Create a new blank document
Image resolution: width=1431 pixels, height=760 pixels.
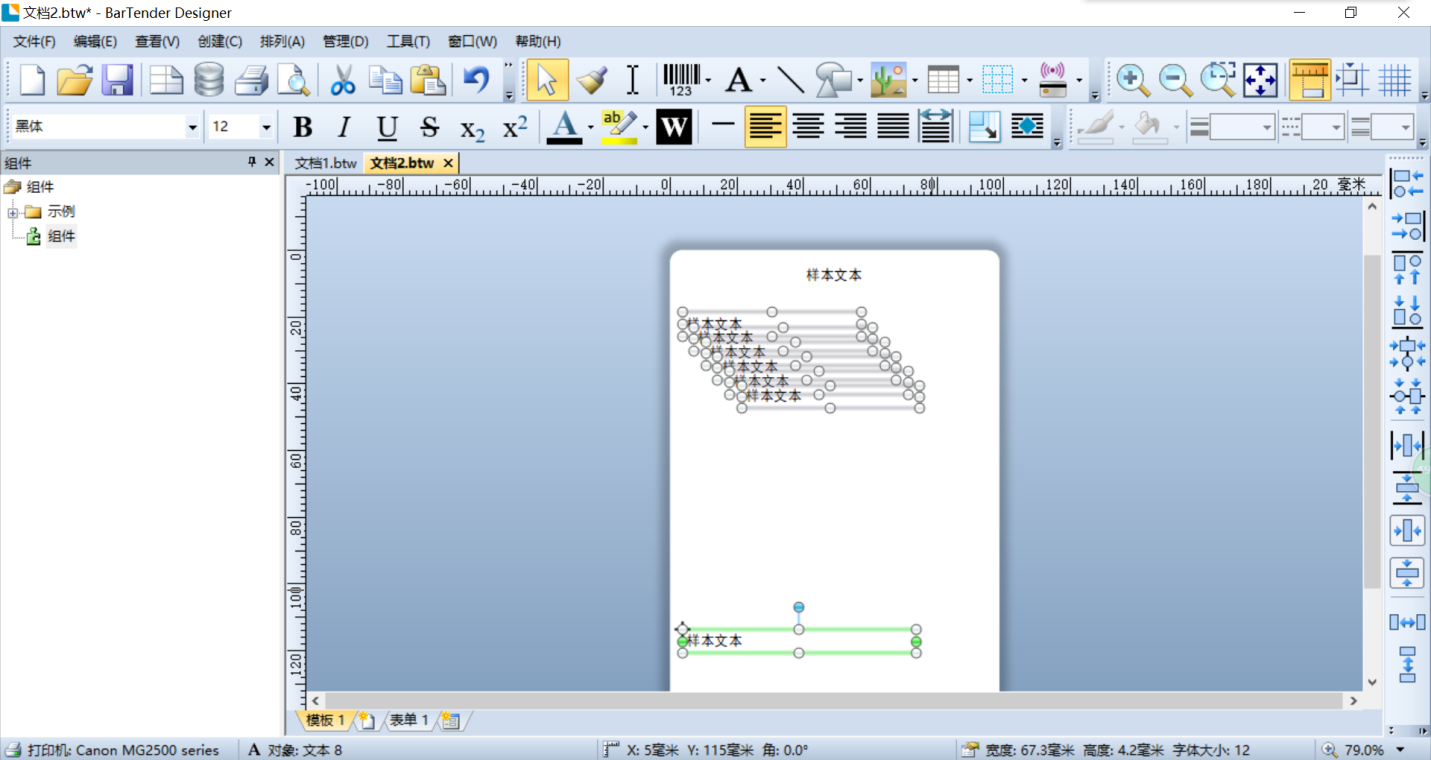click(x=33, y=80)
